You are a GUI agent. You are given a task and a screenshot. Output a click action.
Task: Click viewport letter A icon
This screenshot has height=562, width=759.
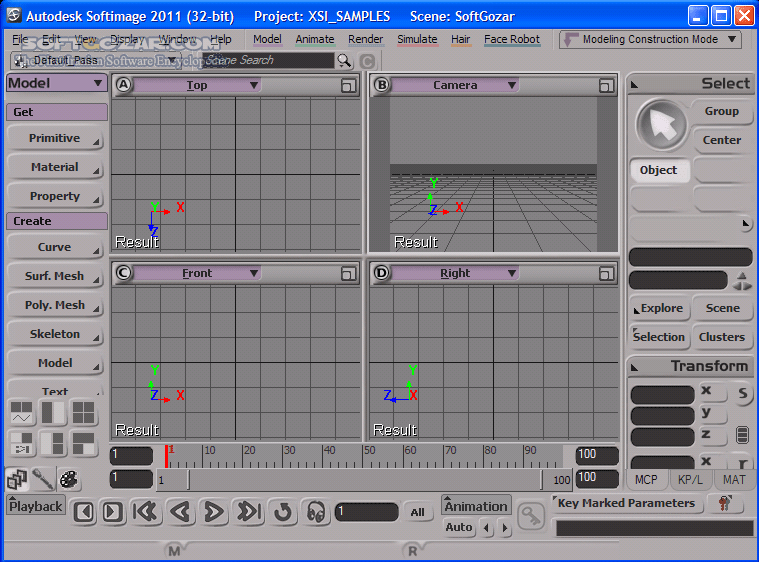[x=123, y=85]
